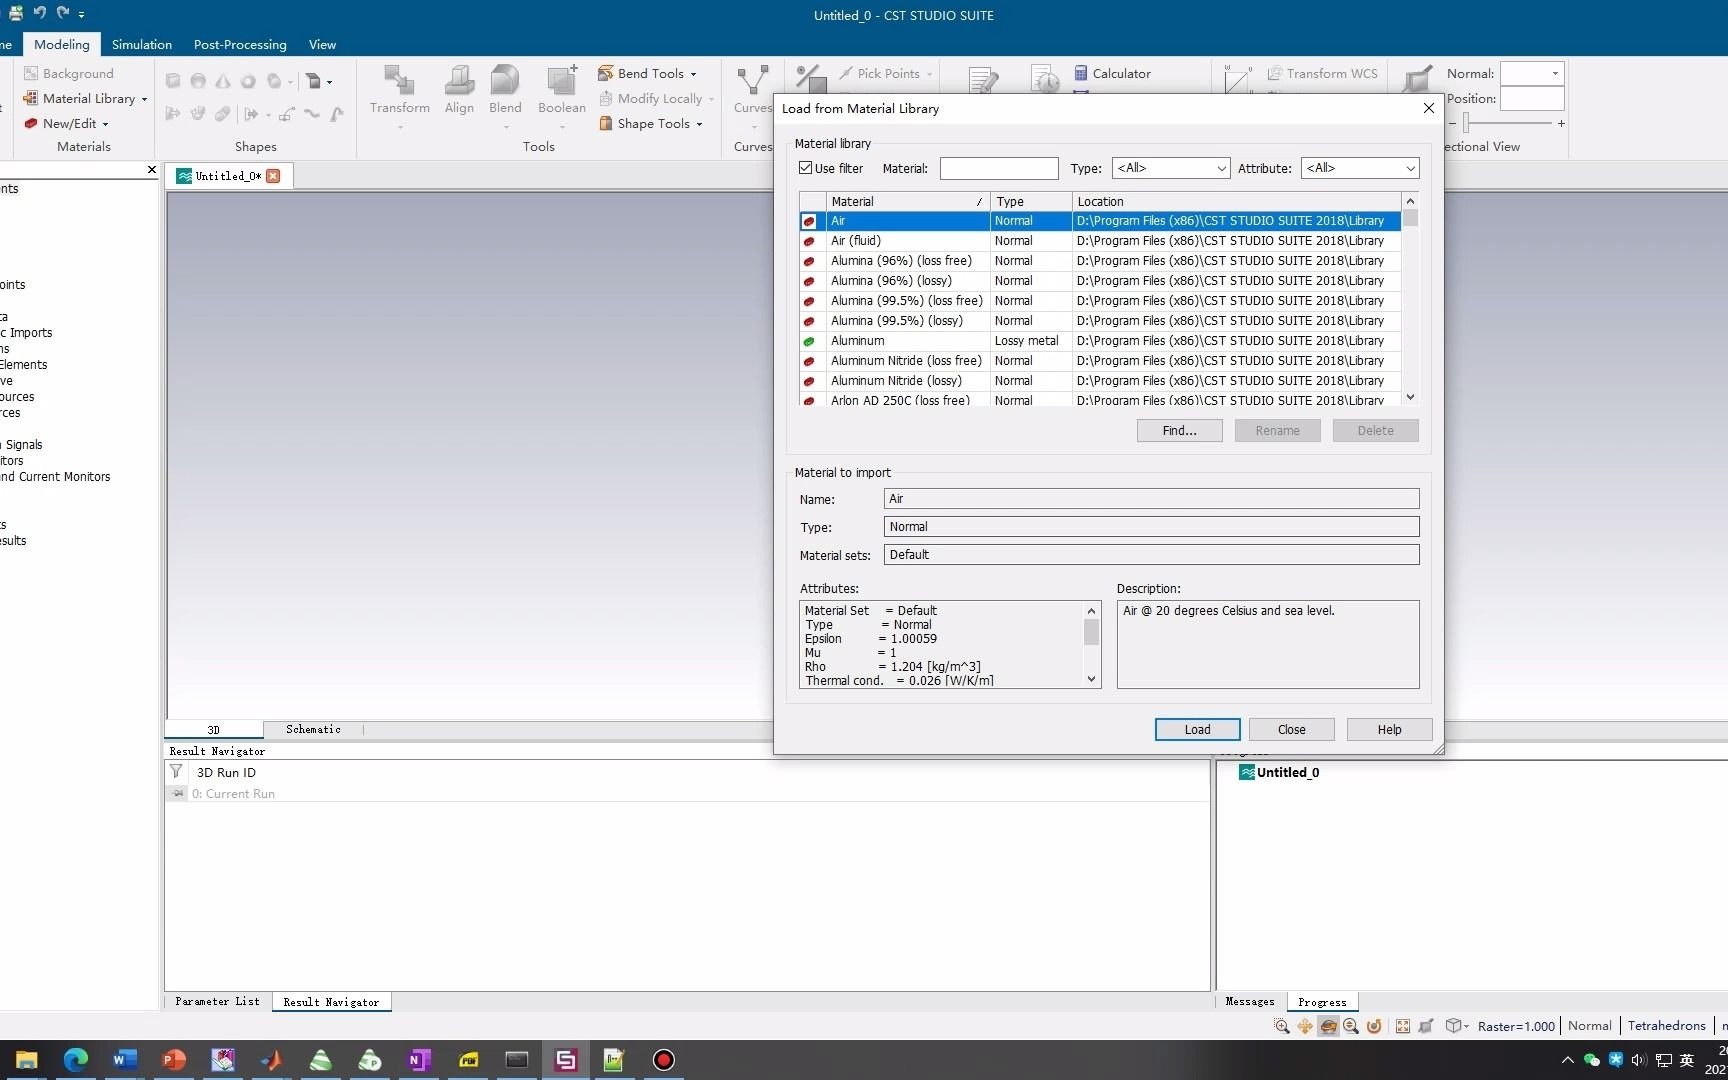Viewport: 1728px width, 1080px height.
Task: Click the filter funnel icon in Result Navigator
Action: click(176, 771)
